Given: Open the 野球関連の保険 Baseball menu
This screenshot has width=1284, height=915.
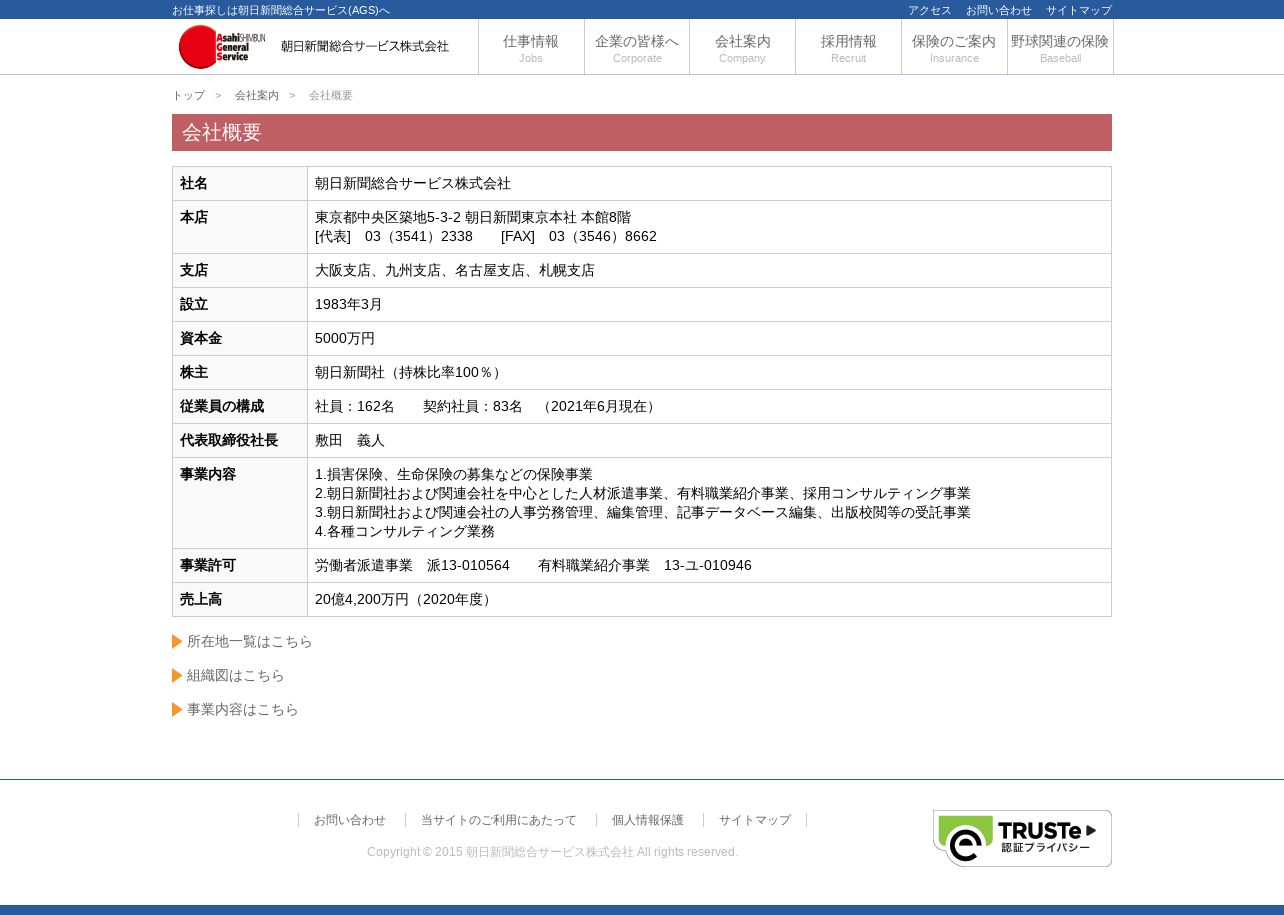Looking at the screenshot, I should pyautogui.click(x=1060, y=47).
